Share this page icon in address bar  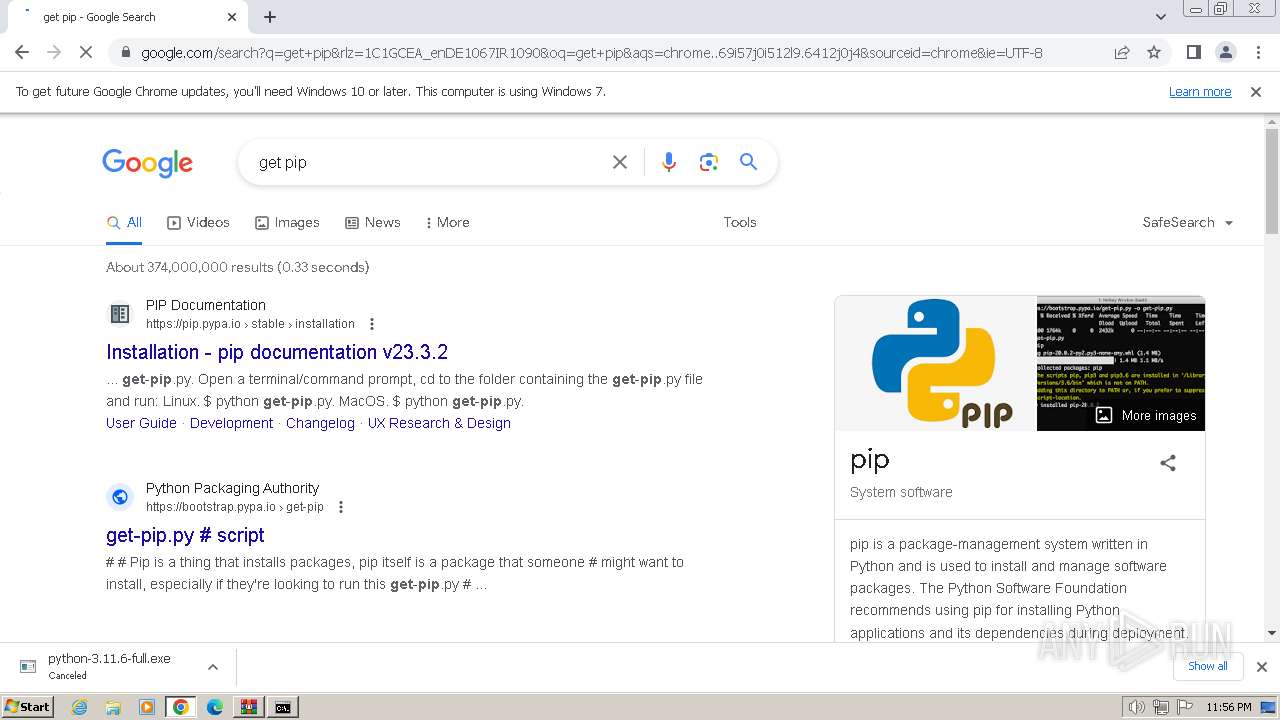[1122, 53]
